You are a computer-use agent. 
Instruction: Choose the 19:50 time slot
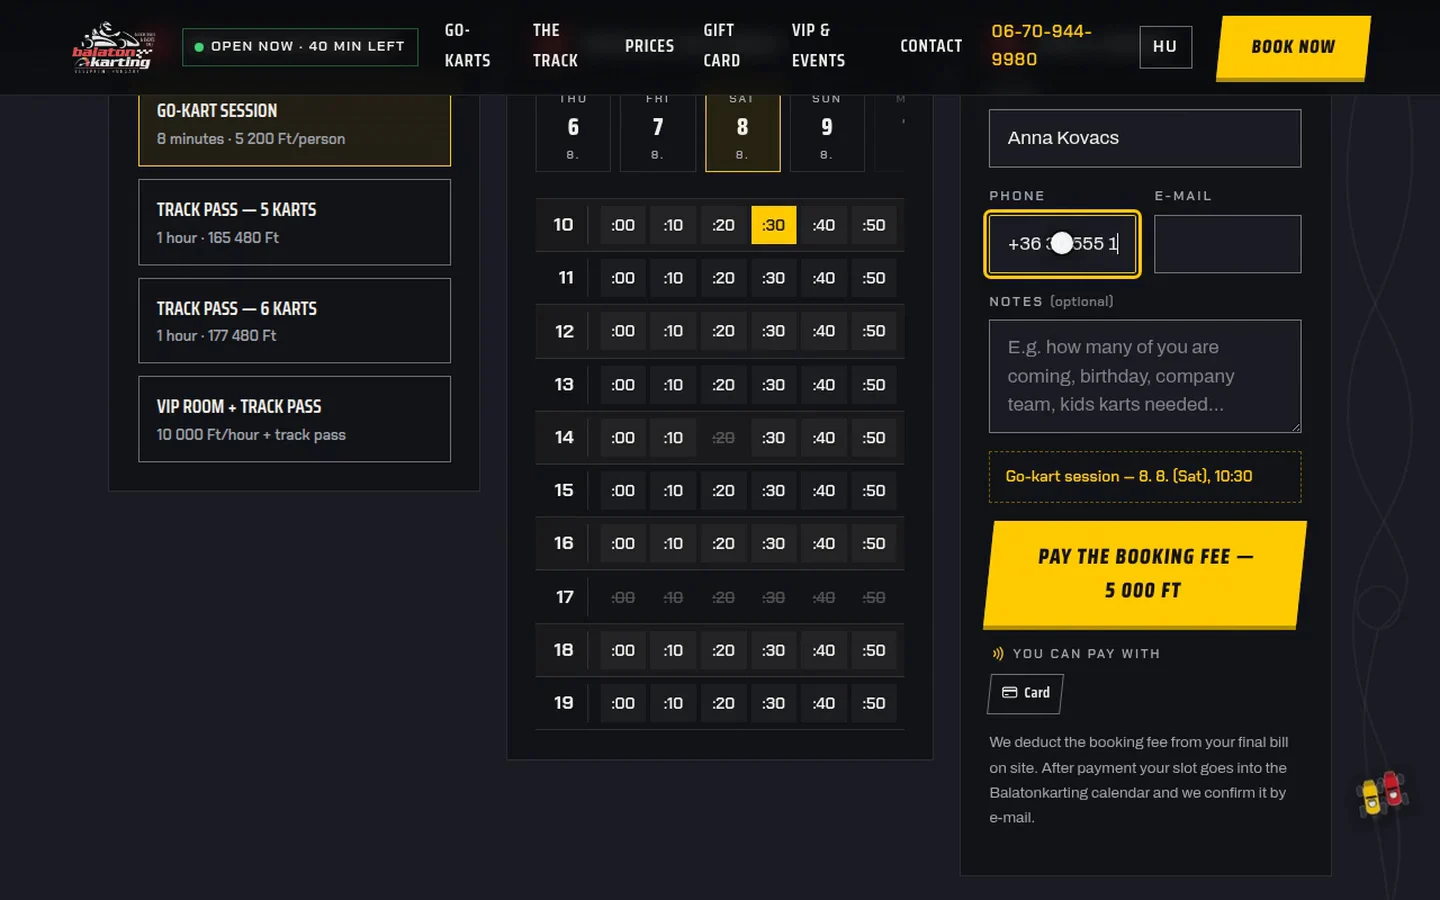coord(874,703)
